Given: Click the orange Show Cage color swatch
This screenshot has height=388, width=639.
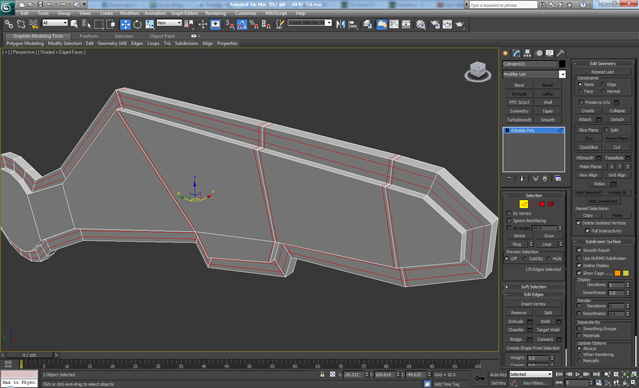Looking at the screenshot, I should 617,273.
